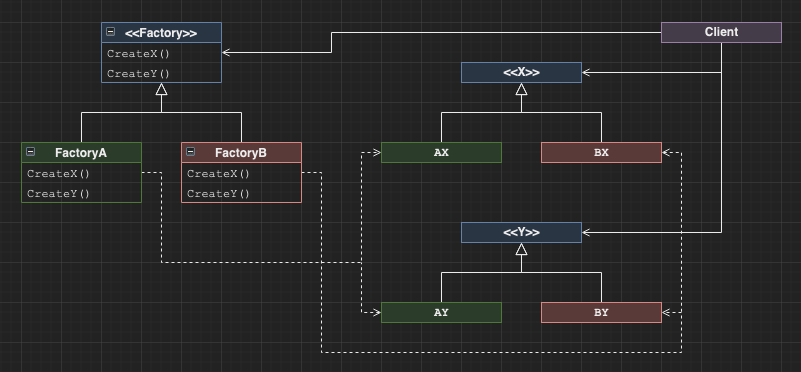Image resolution: width=801 pixels, height=372 pixels.
Task: Click the red BY class node
Action: [601, 312]
